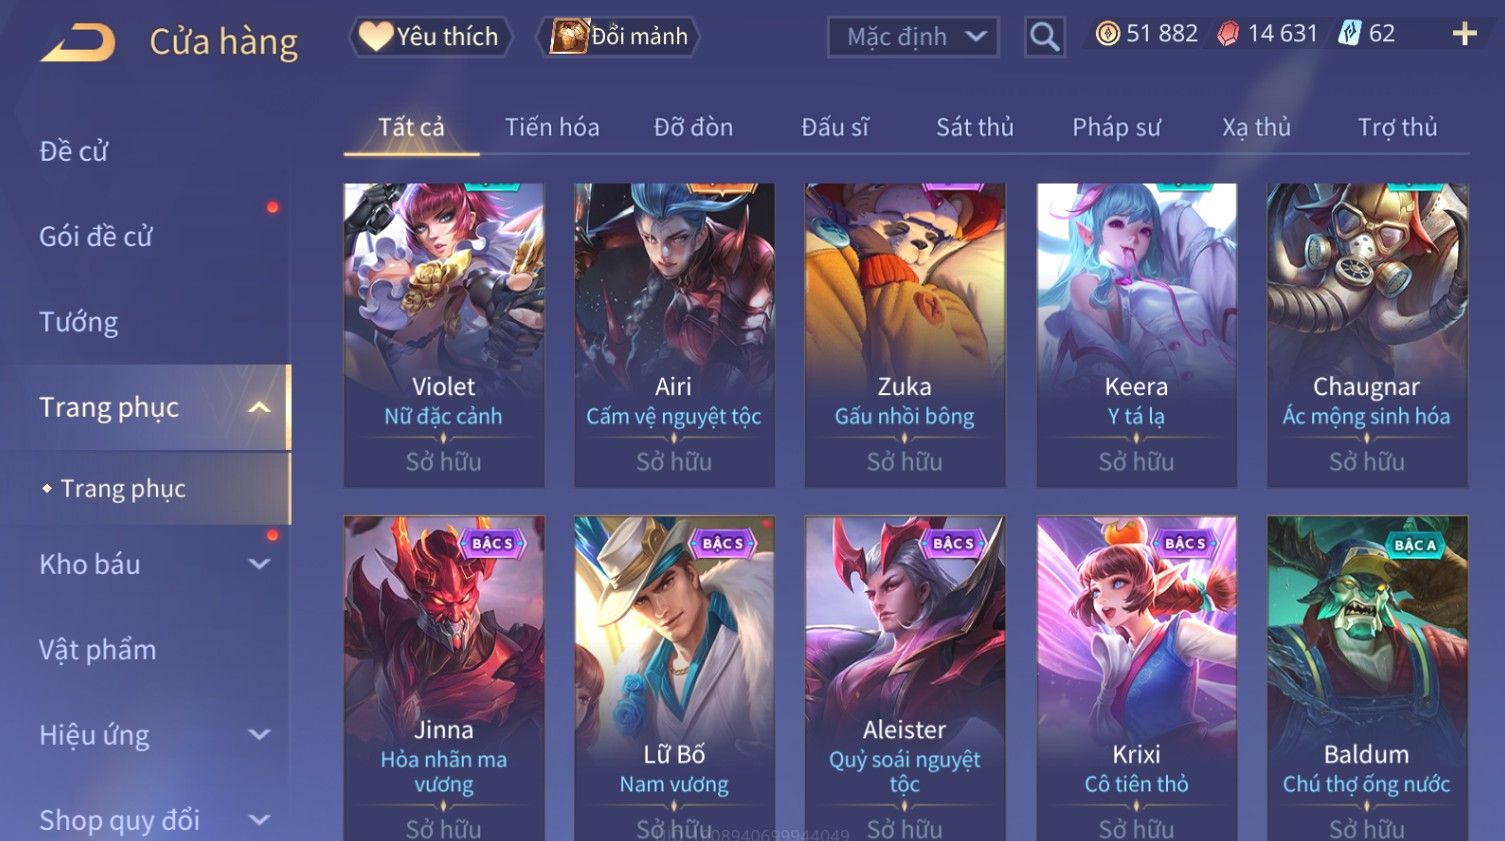Click the chest icon in Đổi mảnh
Viewport: 1505px width, 841px height.
pos(569,36)
